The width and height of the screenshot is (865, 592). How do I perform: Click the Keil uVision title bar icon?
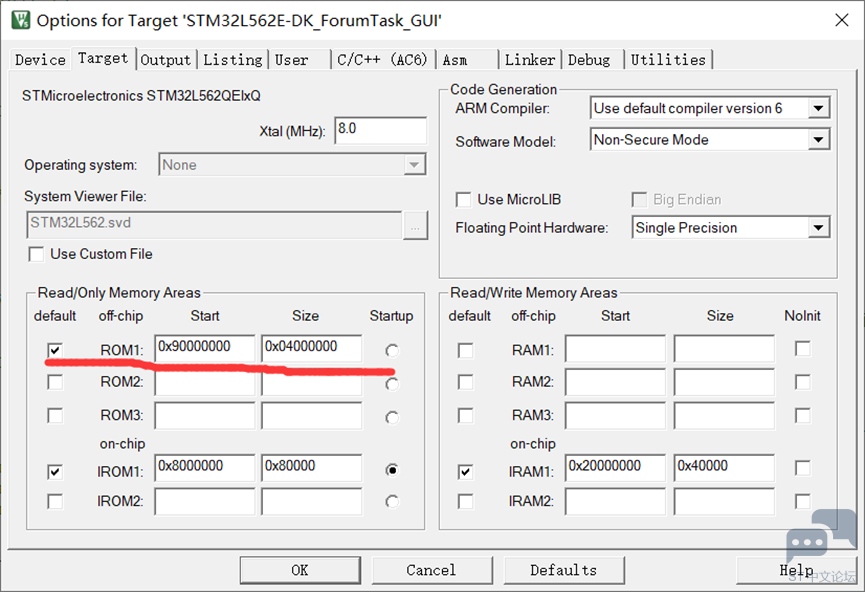click(x=20, y=20)
